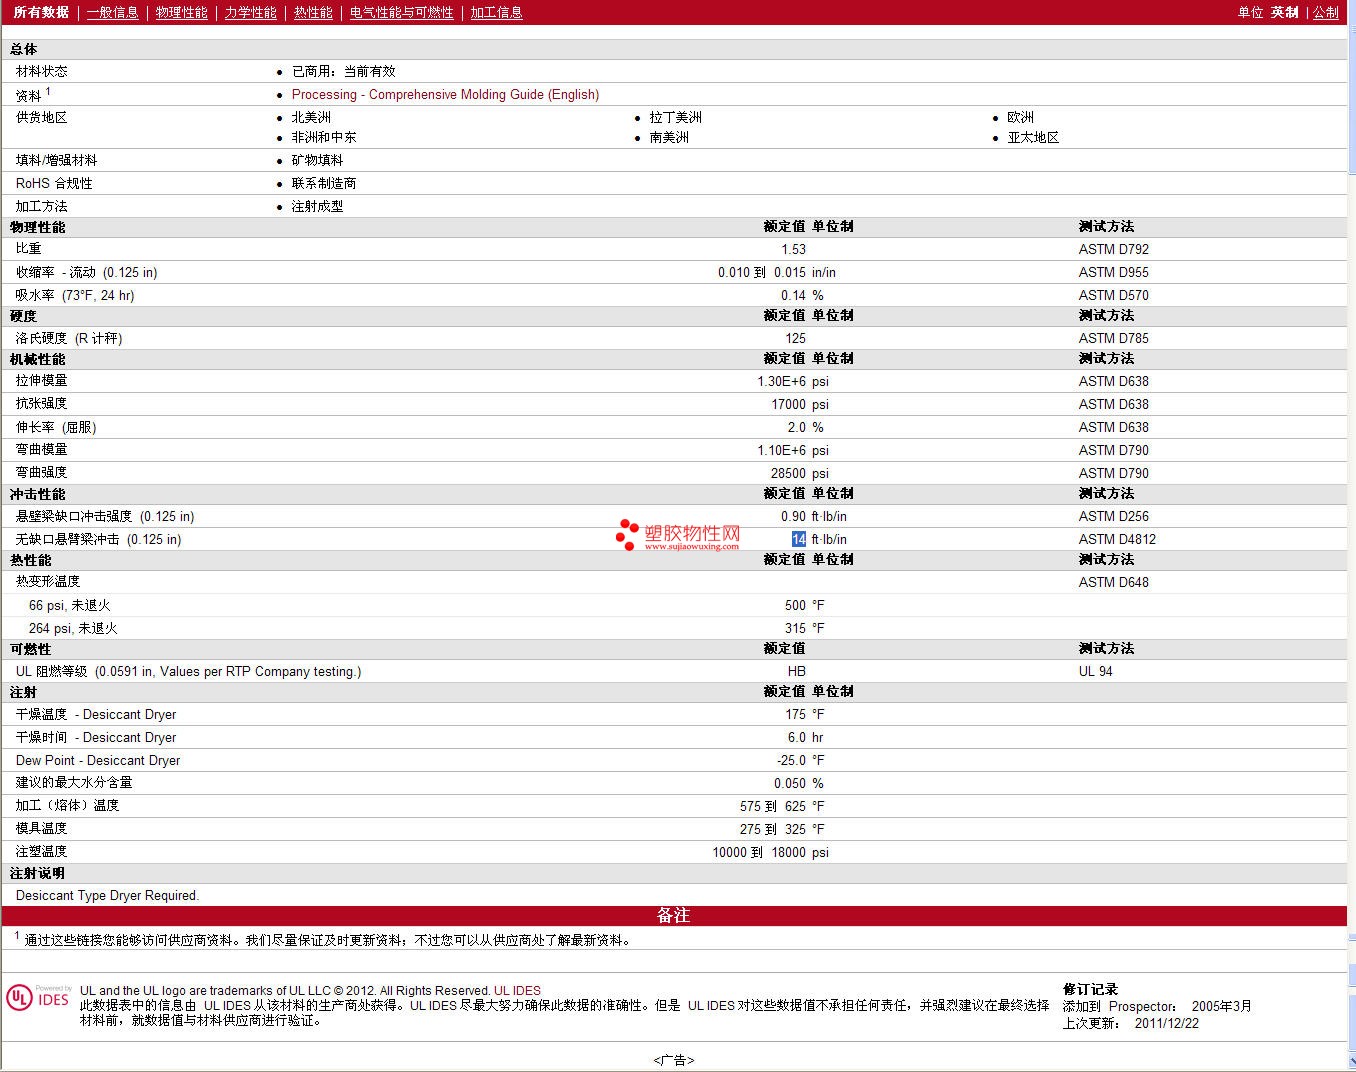This screenshot has height=1072, width=1356.
Task: Click the scrollbar up arrow
Action: [x=1351, y=6]
